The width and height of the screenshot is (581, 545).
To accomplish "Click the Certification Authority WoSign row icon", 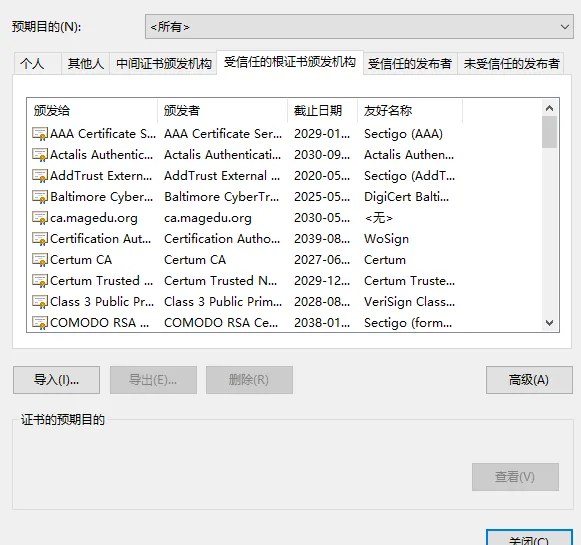I will click(x=40, y=239).
